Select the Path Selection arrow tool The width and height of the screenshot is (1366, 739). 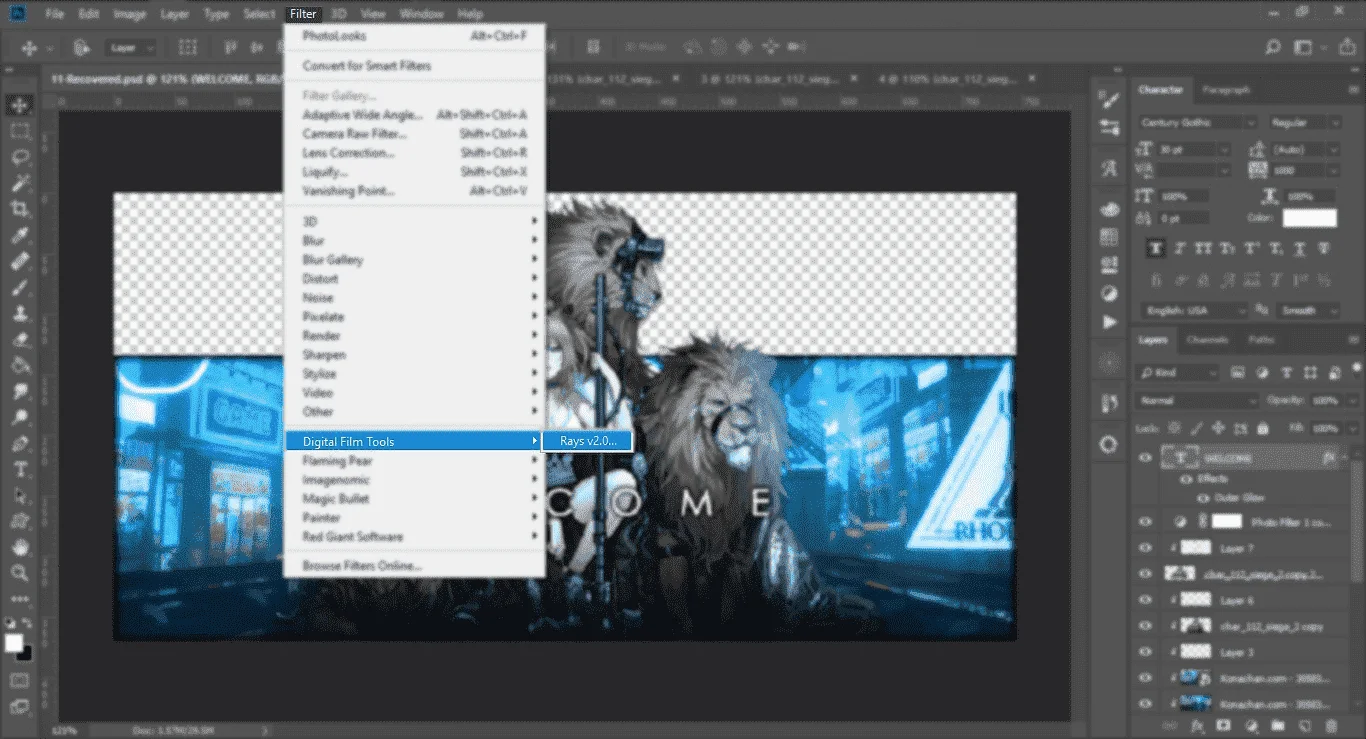tap(19, 495)
